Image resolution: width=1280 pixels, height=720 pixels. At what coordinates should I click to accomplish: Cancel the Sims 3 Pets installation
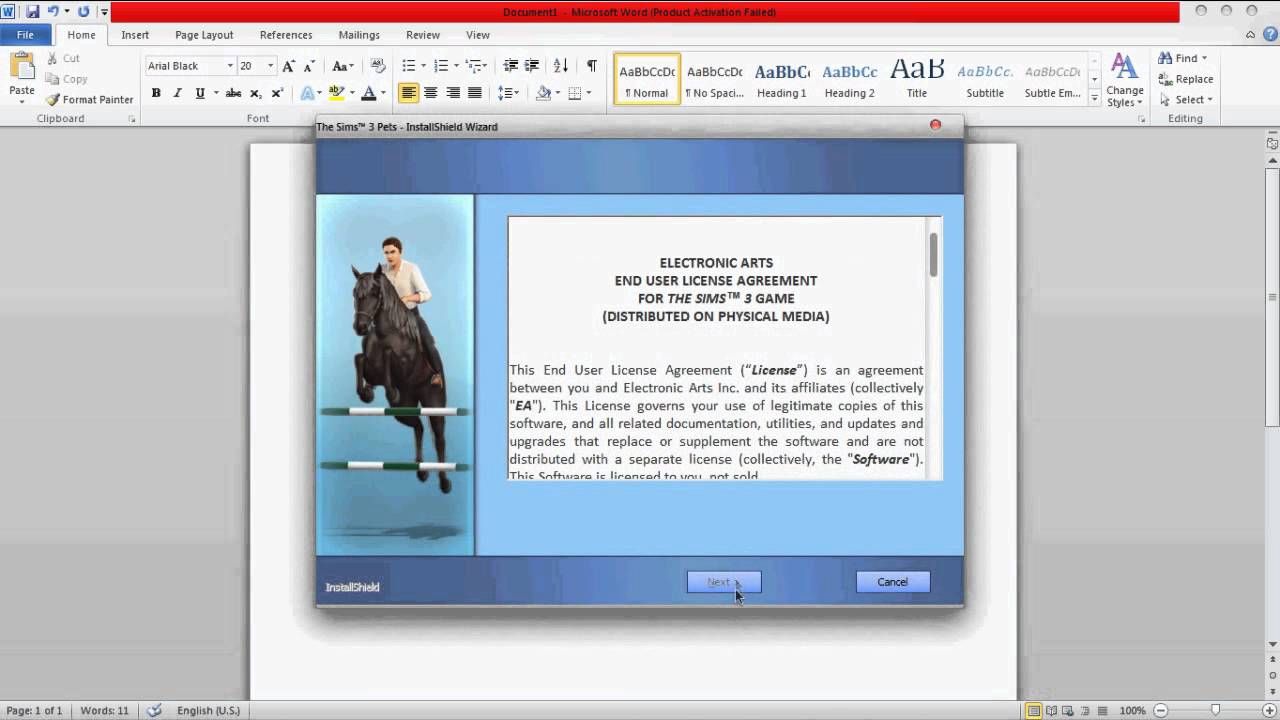coord(893,582)
